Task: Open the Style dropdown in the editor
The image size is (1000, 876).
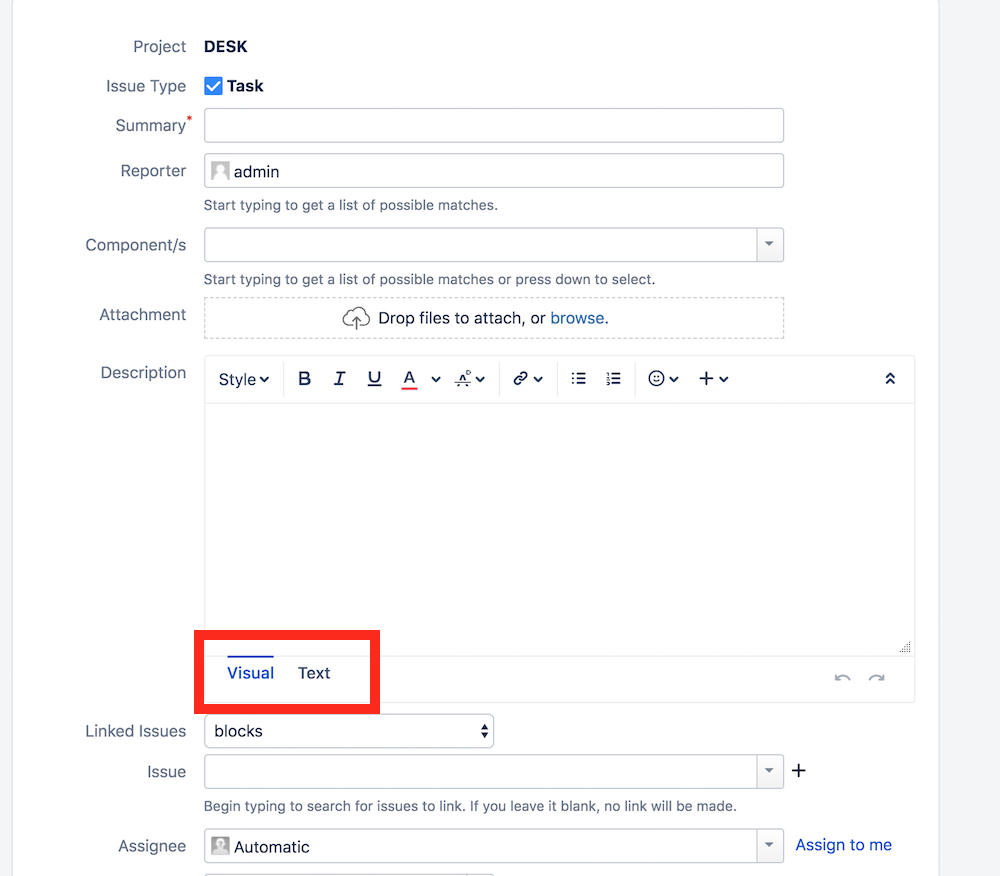Action: 243,378
